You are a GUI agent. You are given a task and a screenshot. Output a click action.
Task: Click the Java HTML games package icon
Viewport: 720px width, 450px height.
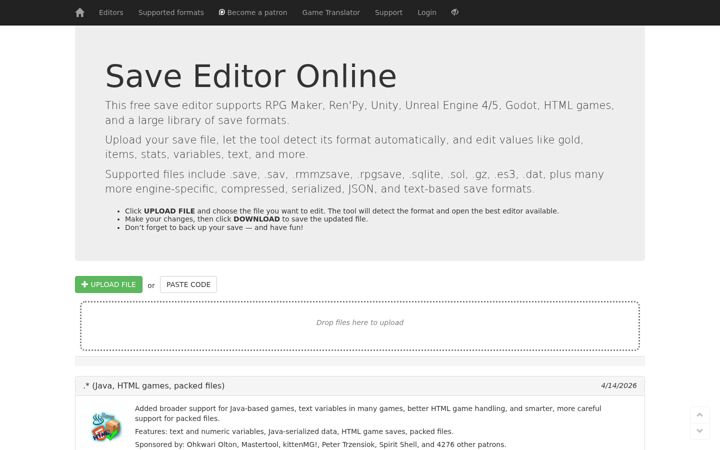107,427
